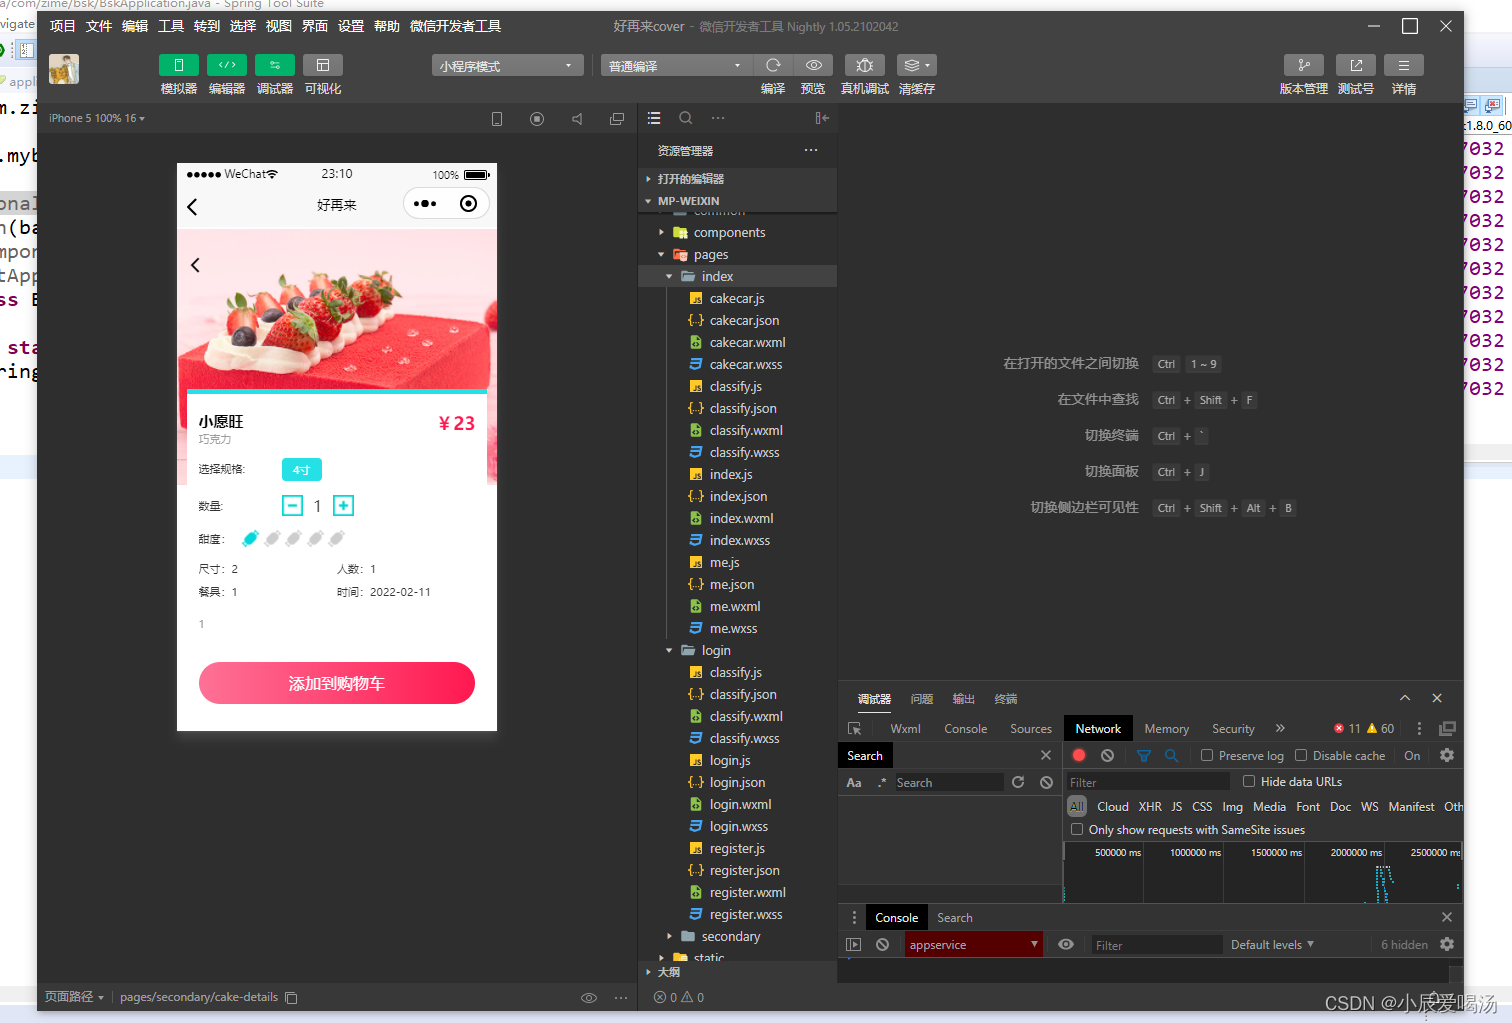Open the clear cache layers icon
The height and width of the screenshot is (1023, 1512).
tap(917, 65)
